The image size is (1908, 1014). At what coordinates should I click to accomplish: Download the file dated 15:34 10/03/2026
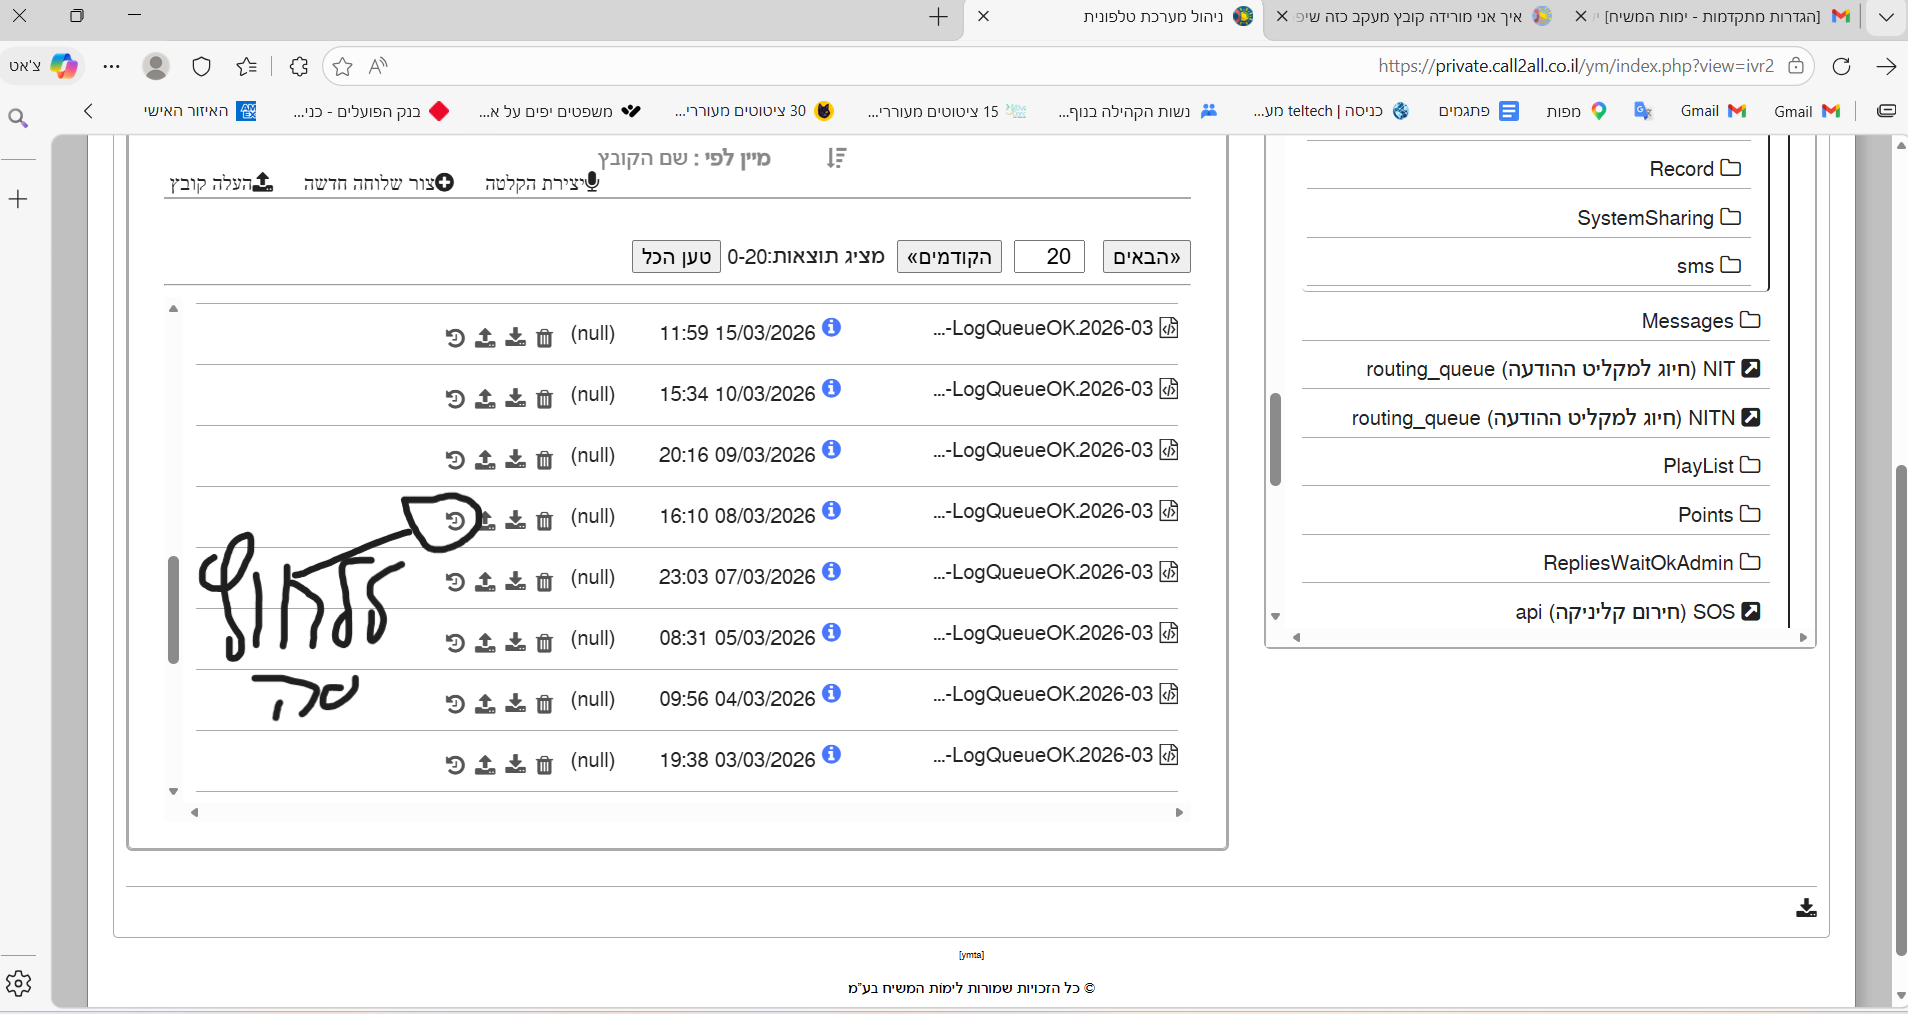click(515, 399)
